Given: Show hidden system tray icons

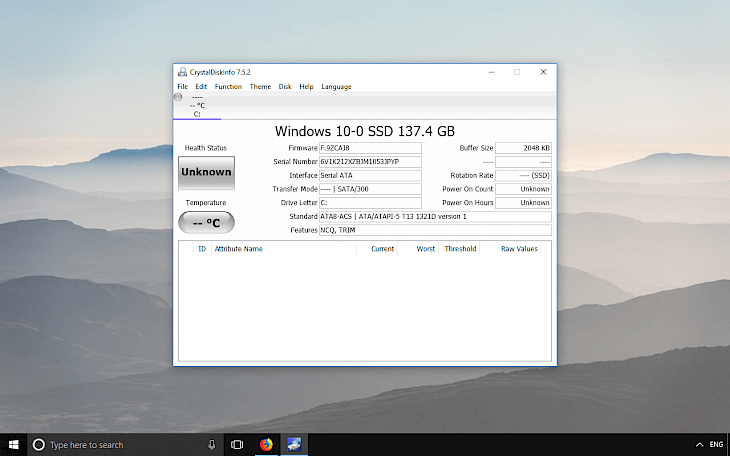Looking at the screenshot, I should 699,445.
